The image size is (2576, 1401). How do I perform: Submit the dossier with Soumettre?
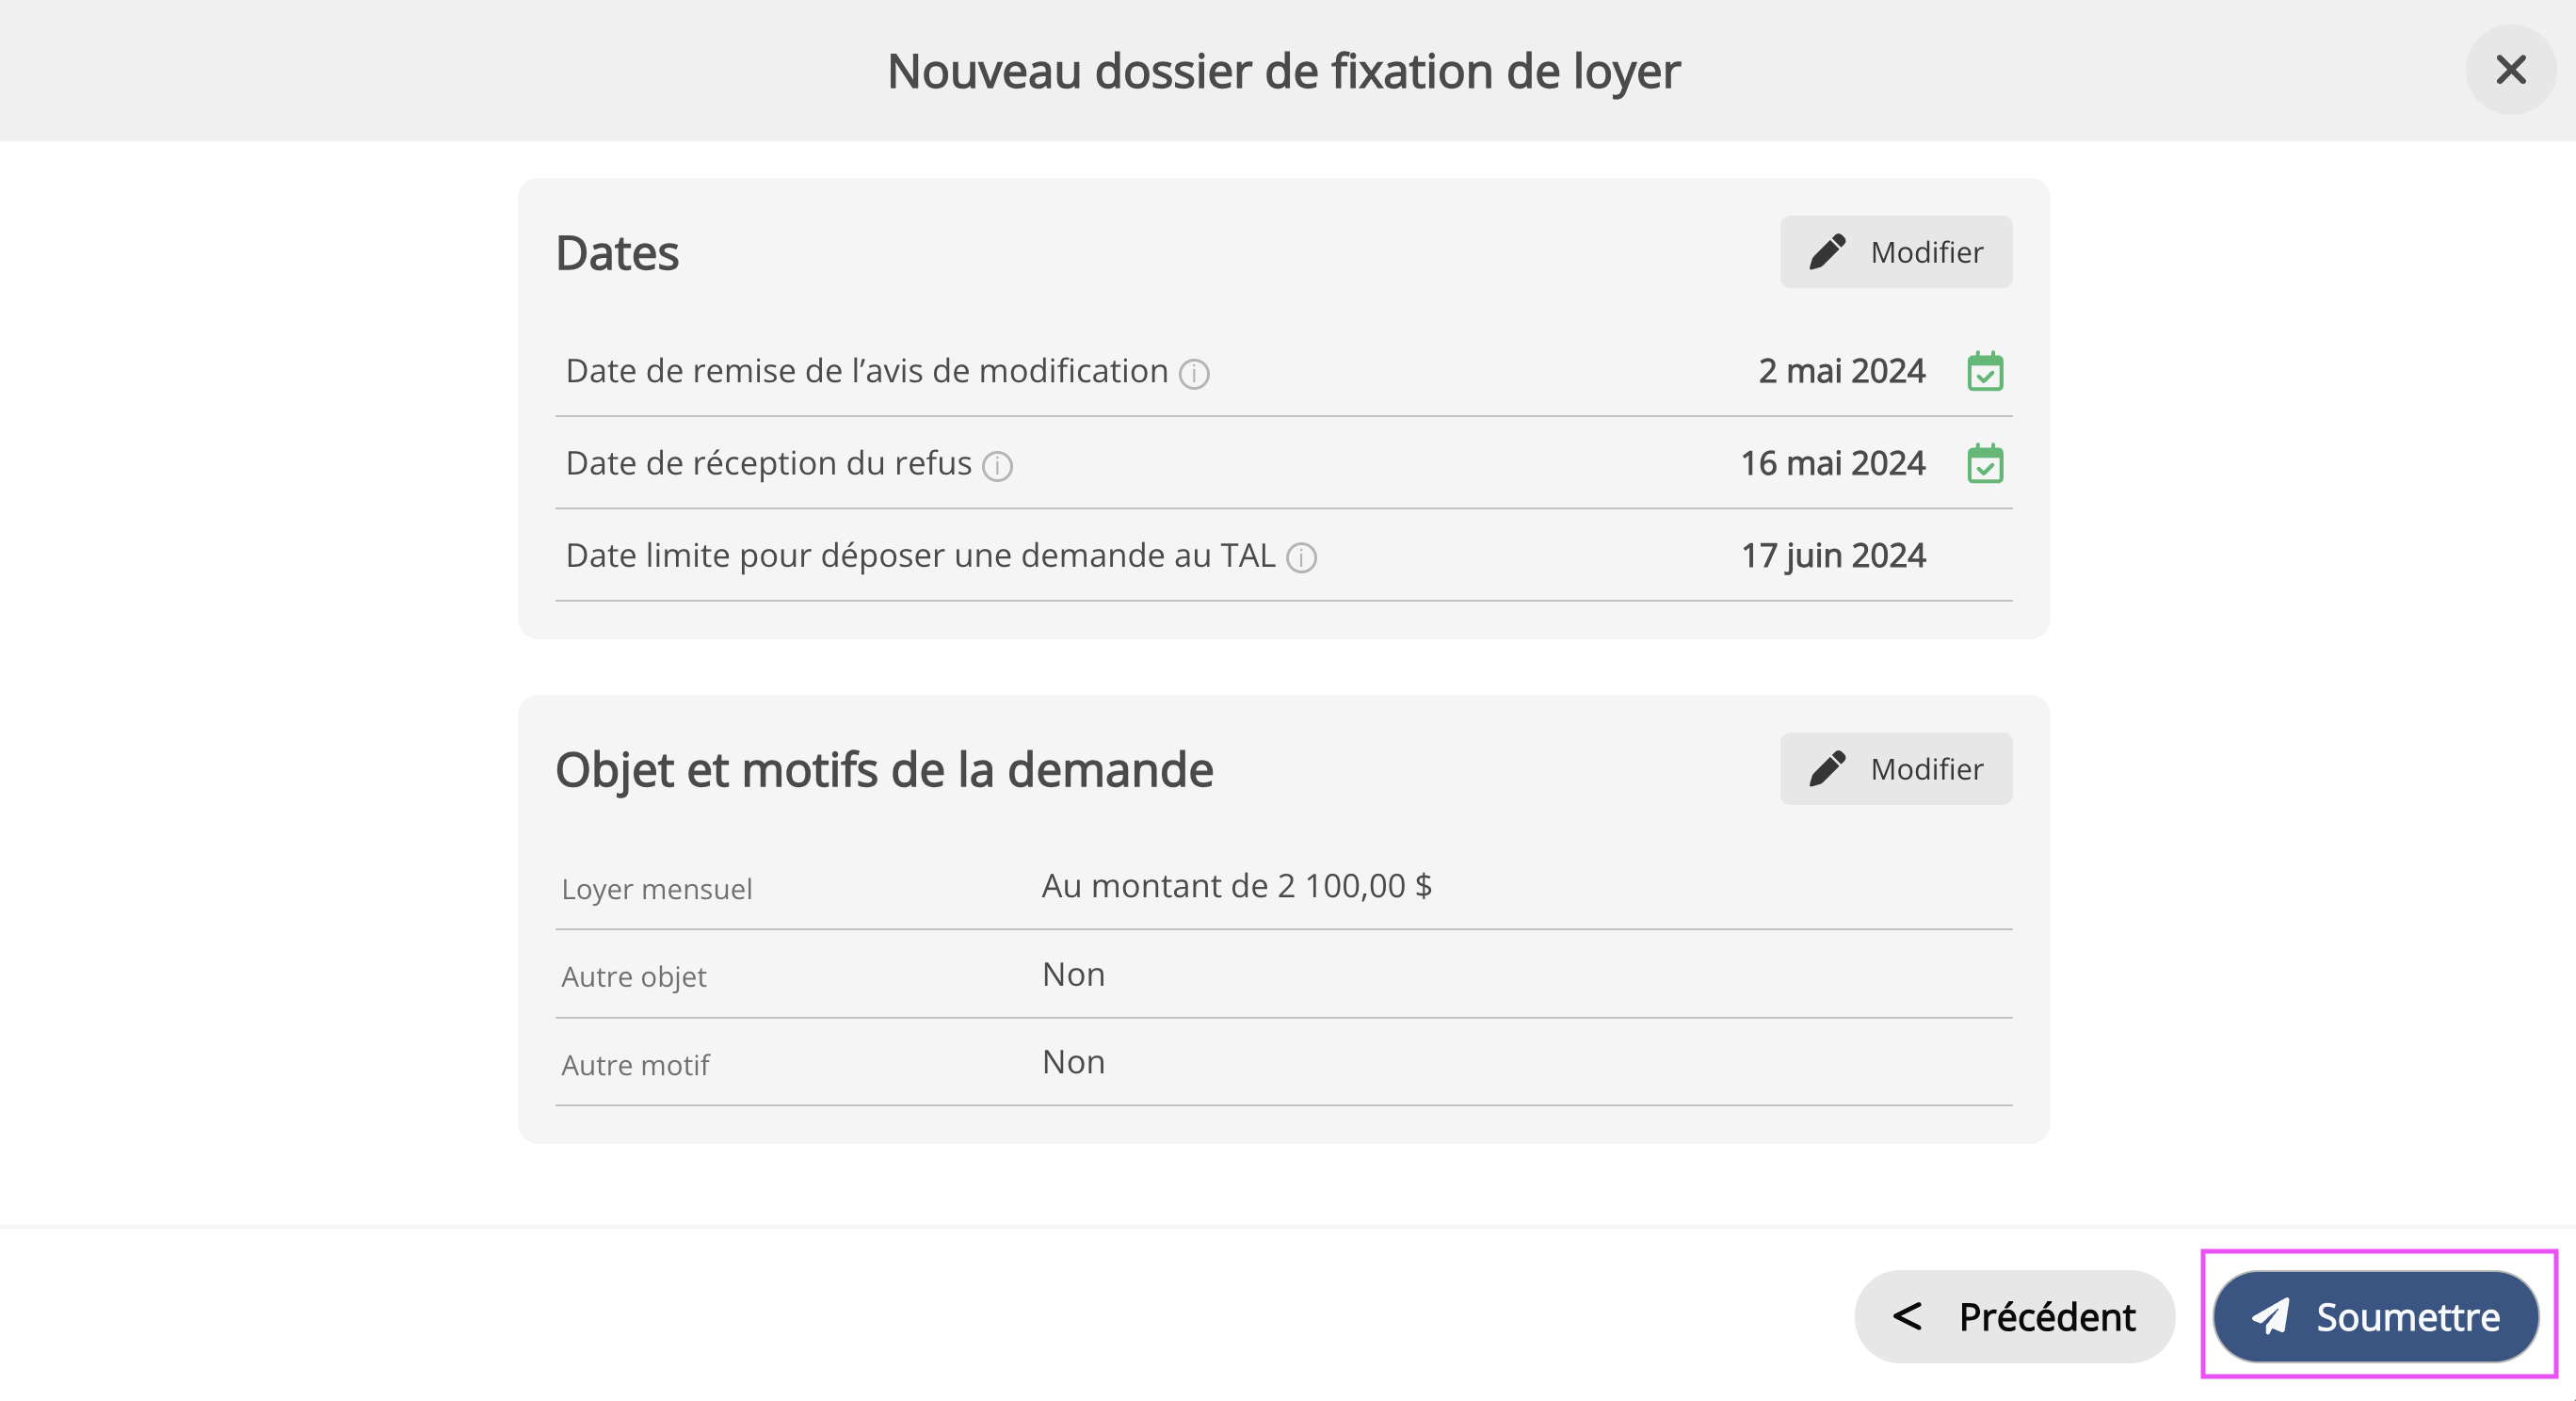click(2376, 1316)
